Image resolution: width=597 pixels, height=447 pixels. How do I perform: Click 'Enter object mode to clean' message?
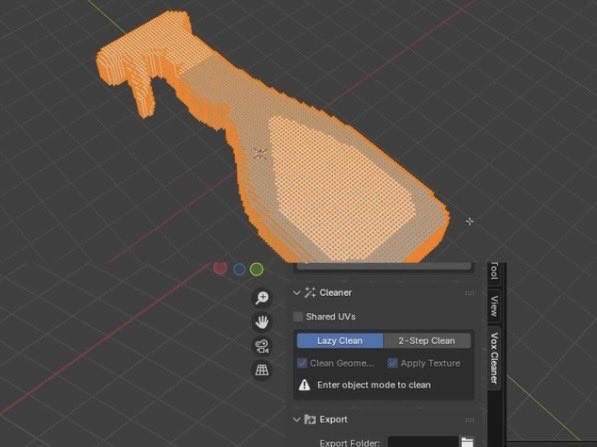[374, 385]
